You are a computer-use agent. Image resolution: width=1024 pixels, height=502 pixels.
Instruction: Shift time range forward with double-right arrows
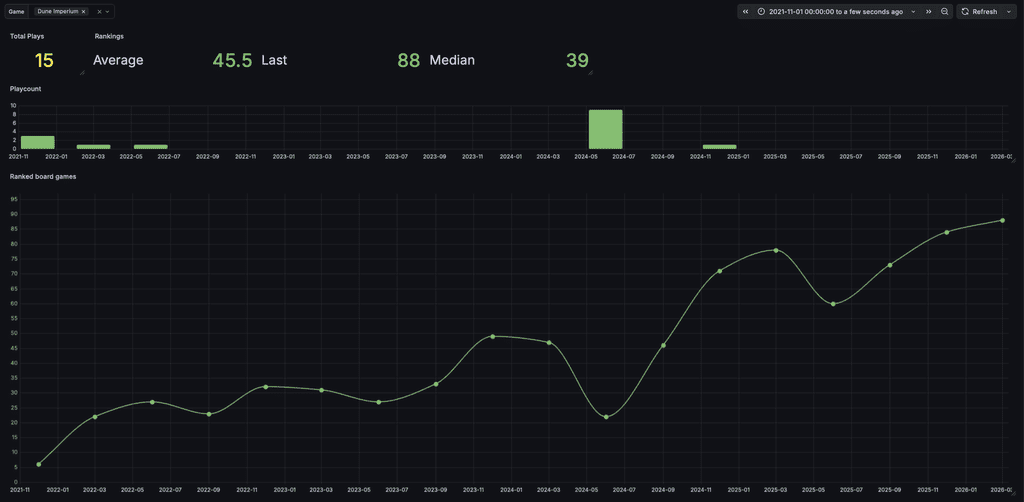tap(928, 12)
